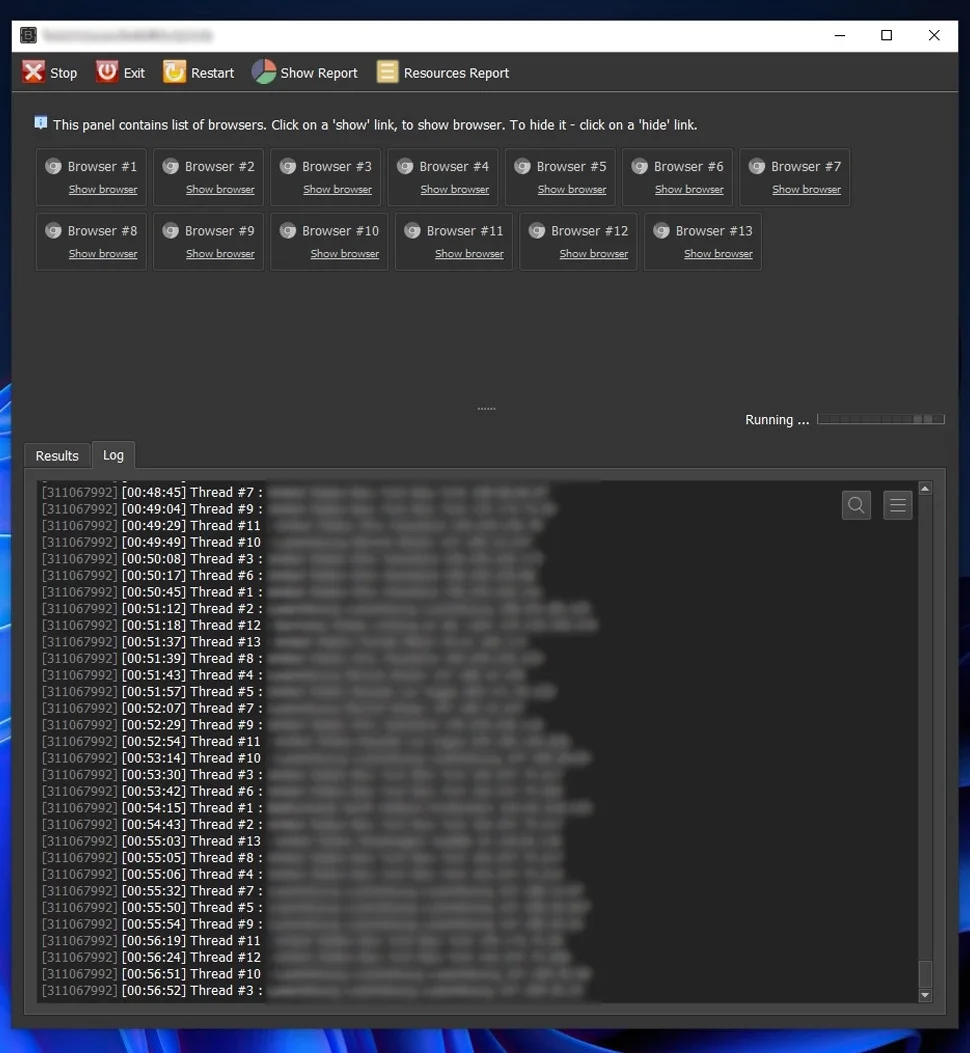Click the log scrollbar down arrow

click(x=925, y=995)
